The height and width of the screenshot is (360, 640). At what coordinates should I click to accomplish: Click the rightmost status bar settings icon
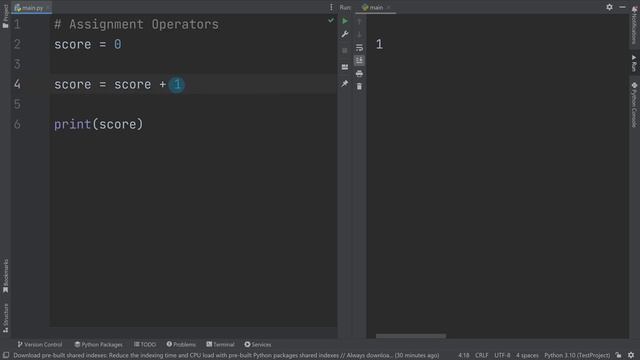point(631,356)
